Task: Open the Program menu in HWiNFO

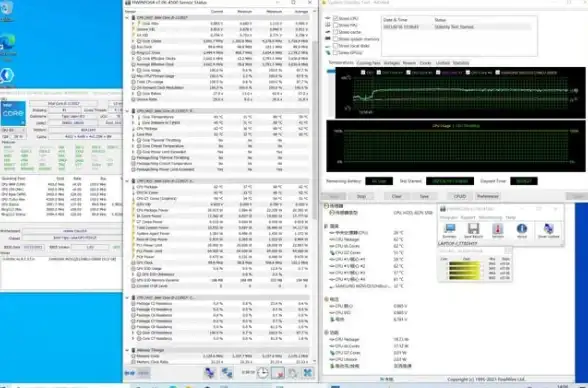Action: 449,217
